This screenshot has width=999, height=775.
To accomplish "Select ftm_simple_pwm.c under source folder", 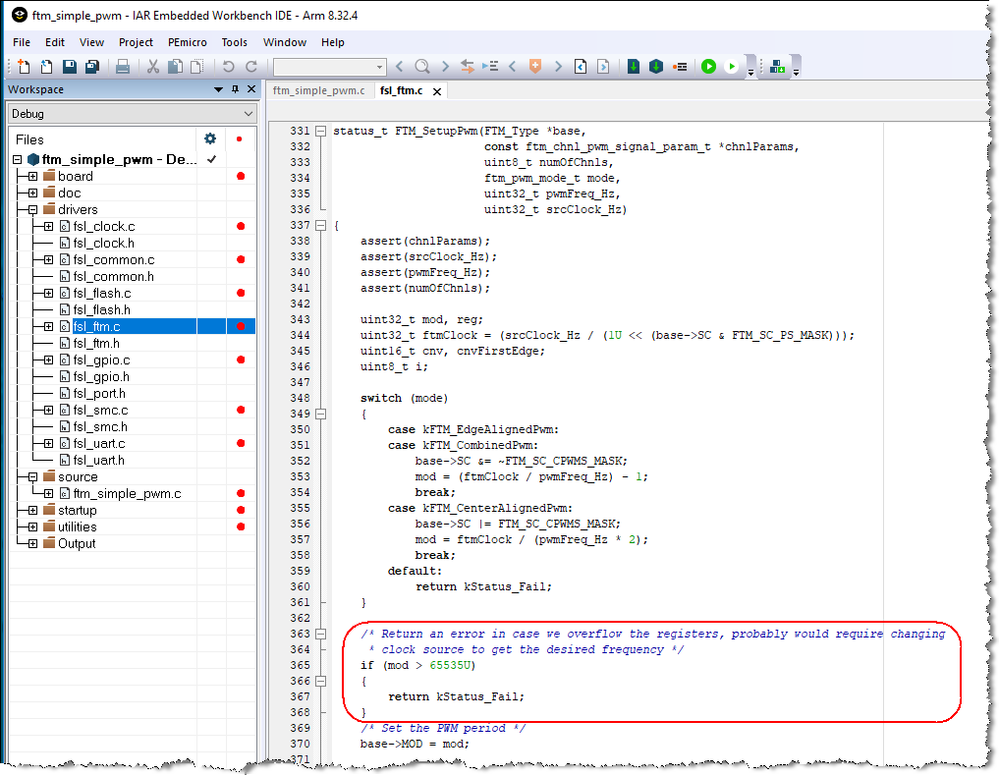I will 127,493.
